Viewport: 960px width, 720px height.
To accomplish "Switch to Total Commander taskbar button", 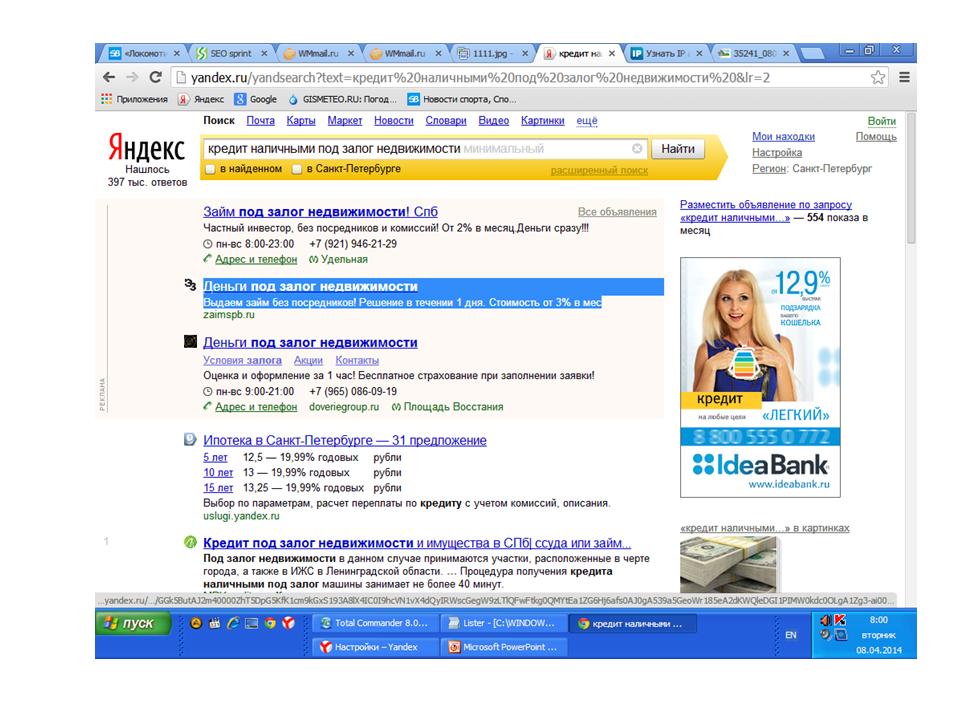I will tap(375, 623).
